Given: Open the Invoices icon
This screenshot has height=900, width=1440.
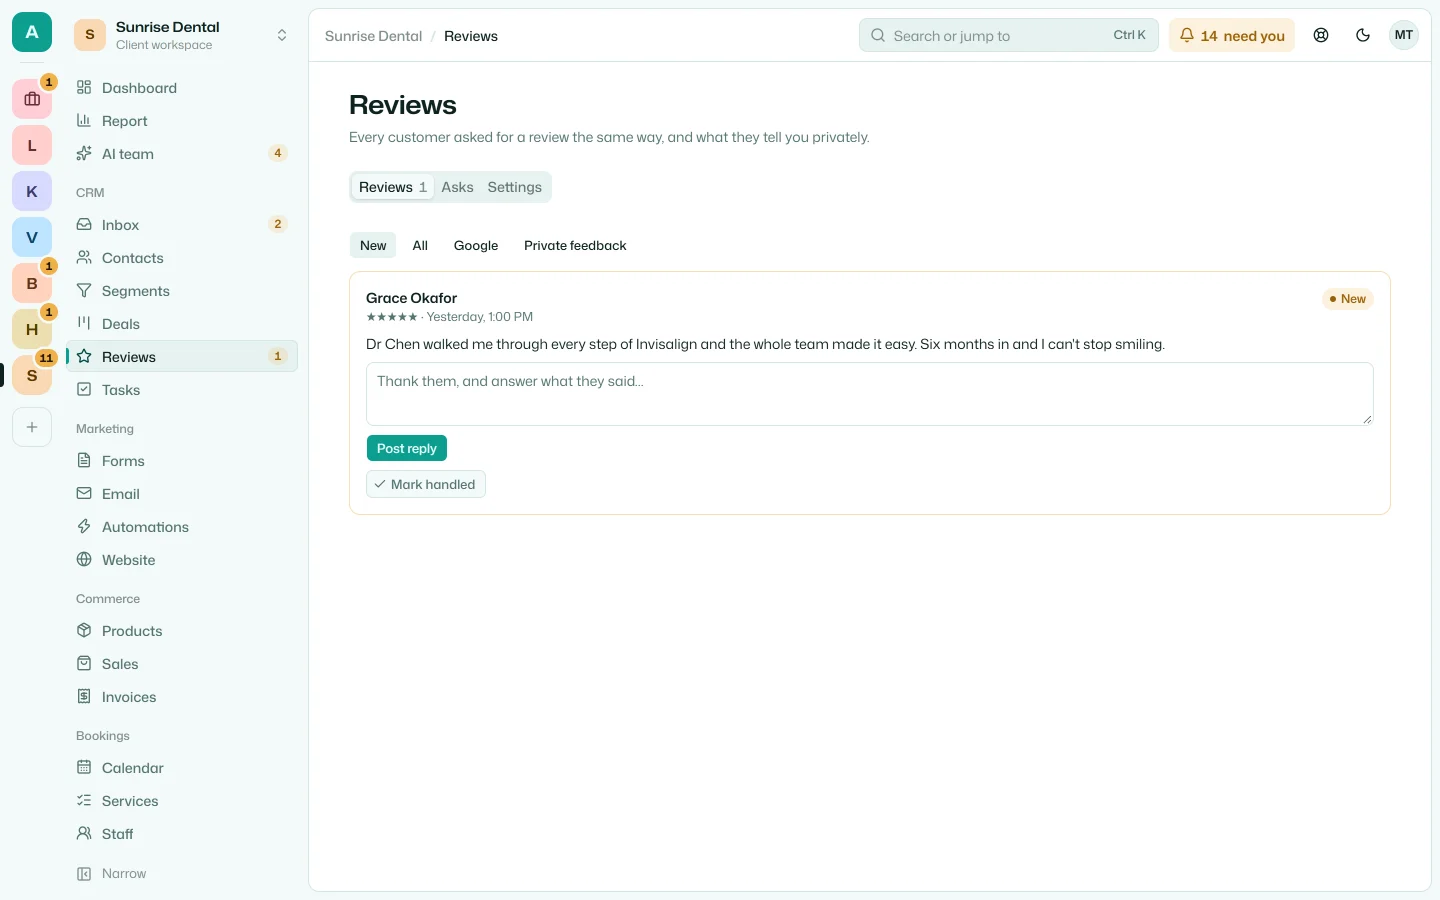Looking at the screenshot, I should click(84, 697).
